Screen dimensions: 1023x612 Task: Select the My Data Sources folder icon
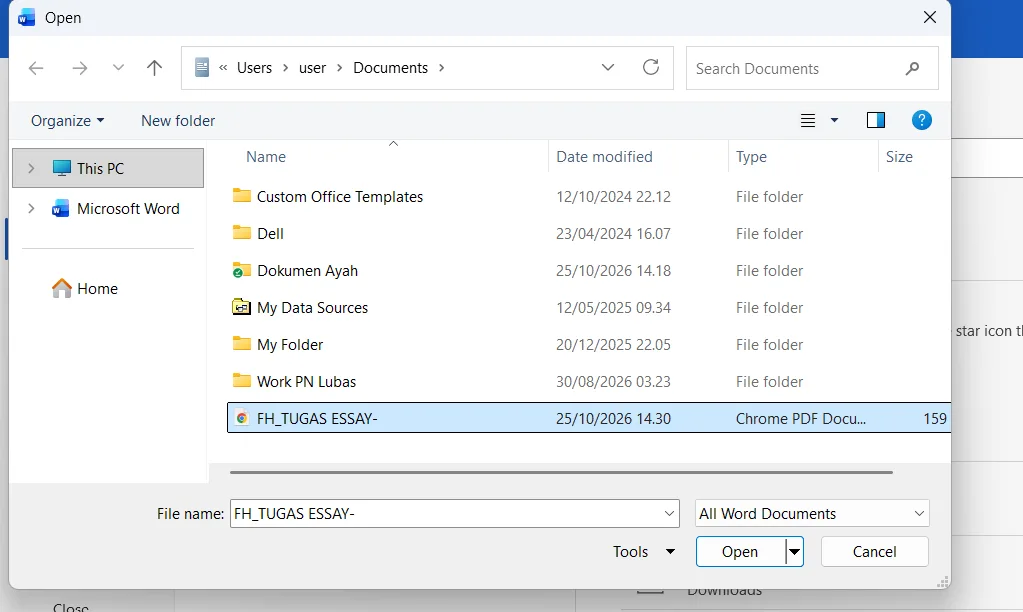[x=241, y=307]
